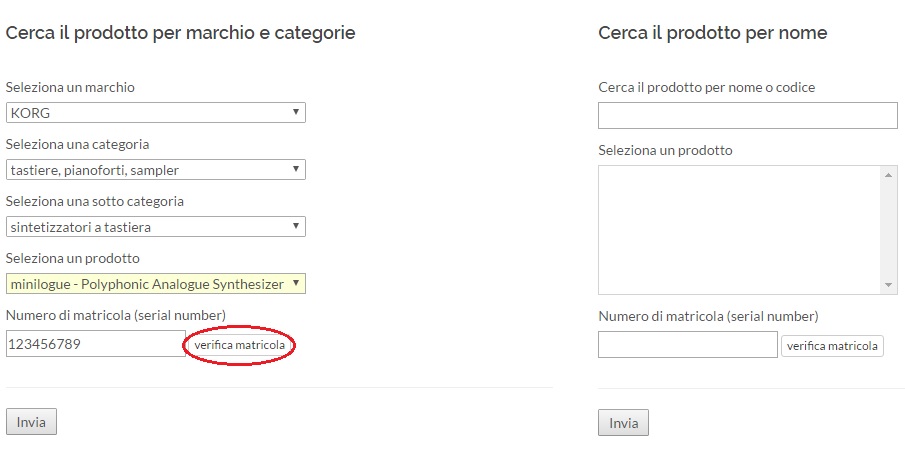The height and width of the screenshot is (463, 905).
Task: Click the Seleziona un marchio label
Action: pos(70,87)
